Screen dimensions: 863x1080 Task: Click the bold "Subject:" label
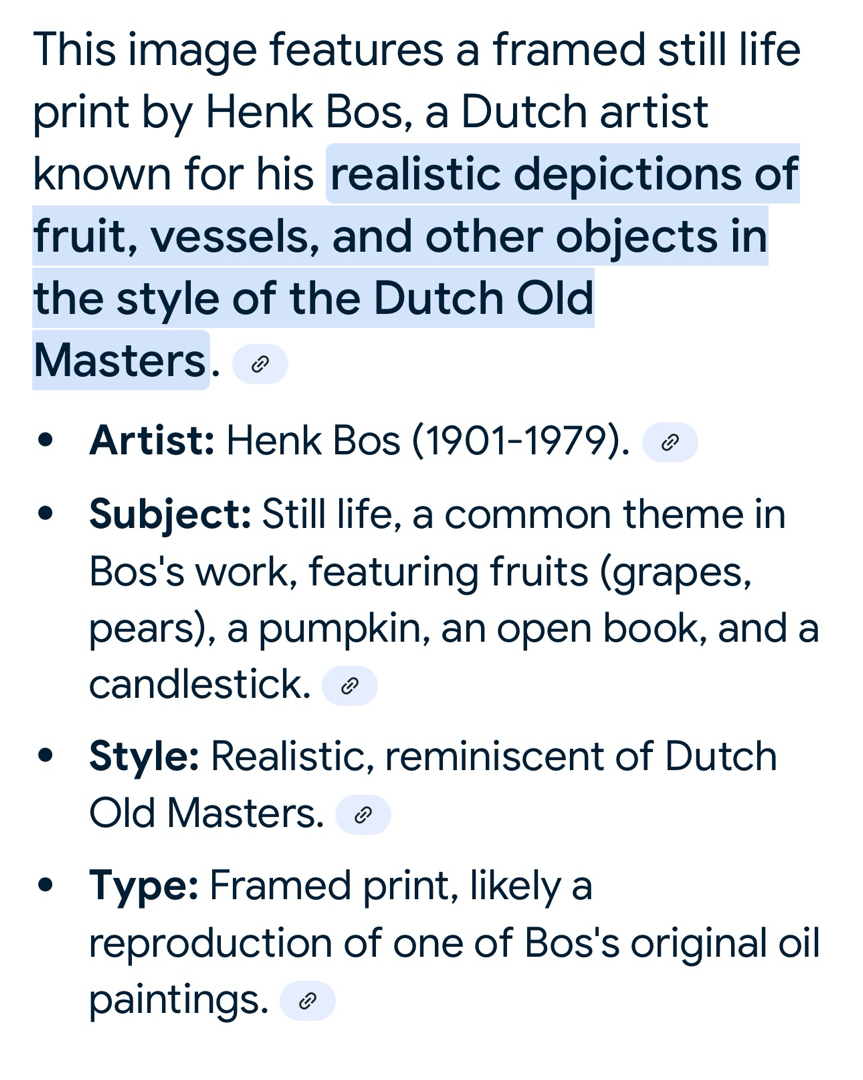pyautogui.click(x=170, y=515)
